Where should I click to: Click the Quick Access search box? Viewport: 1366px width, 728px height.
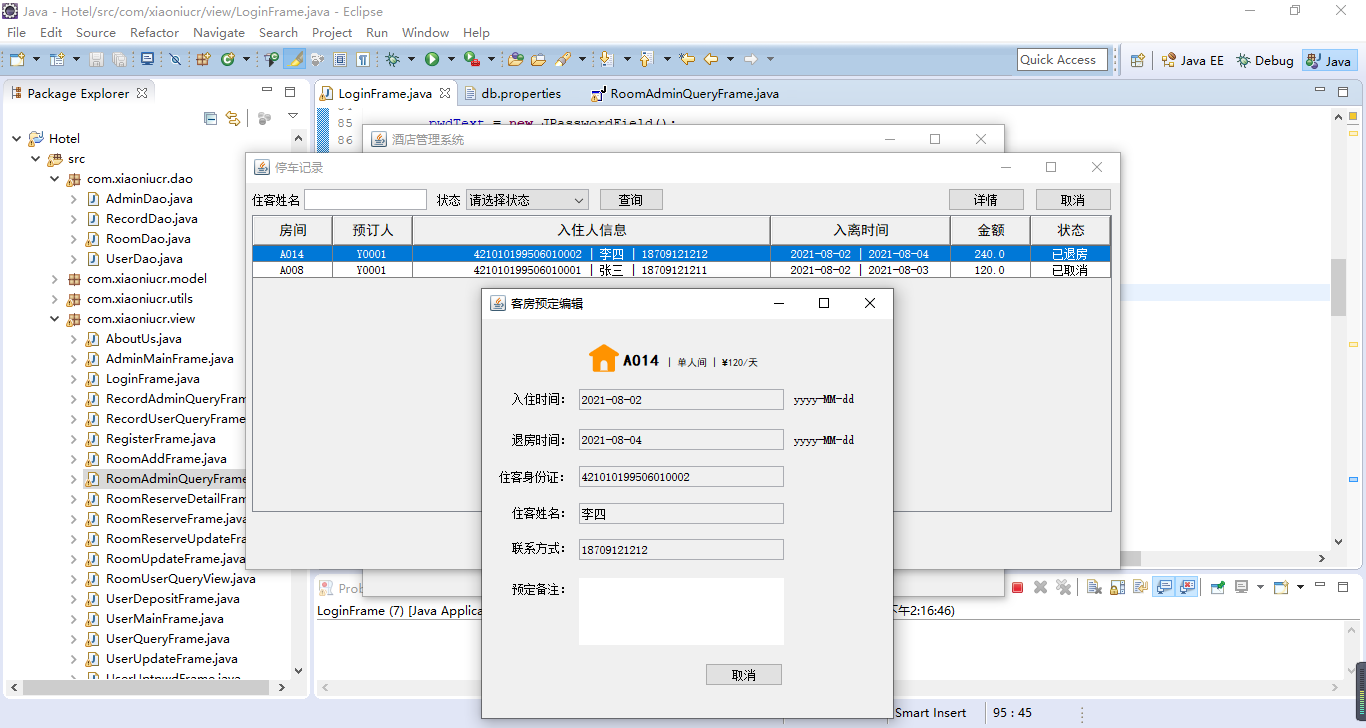click(x=1062, y=60)
